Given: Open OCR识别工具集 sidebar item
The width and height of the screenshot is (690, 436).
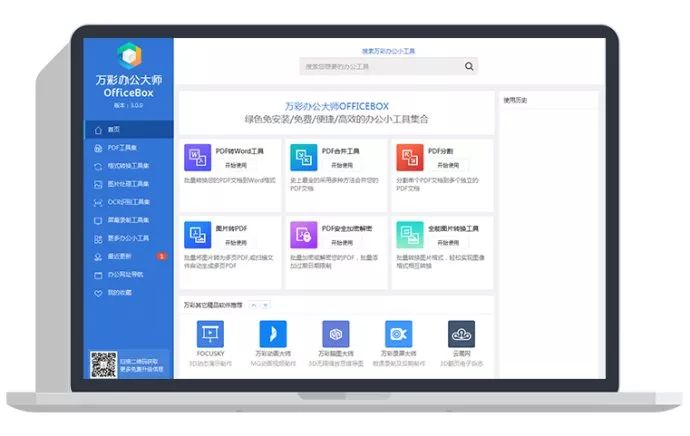Looking at the screenshot, I should point(128,202).
